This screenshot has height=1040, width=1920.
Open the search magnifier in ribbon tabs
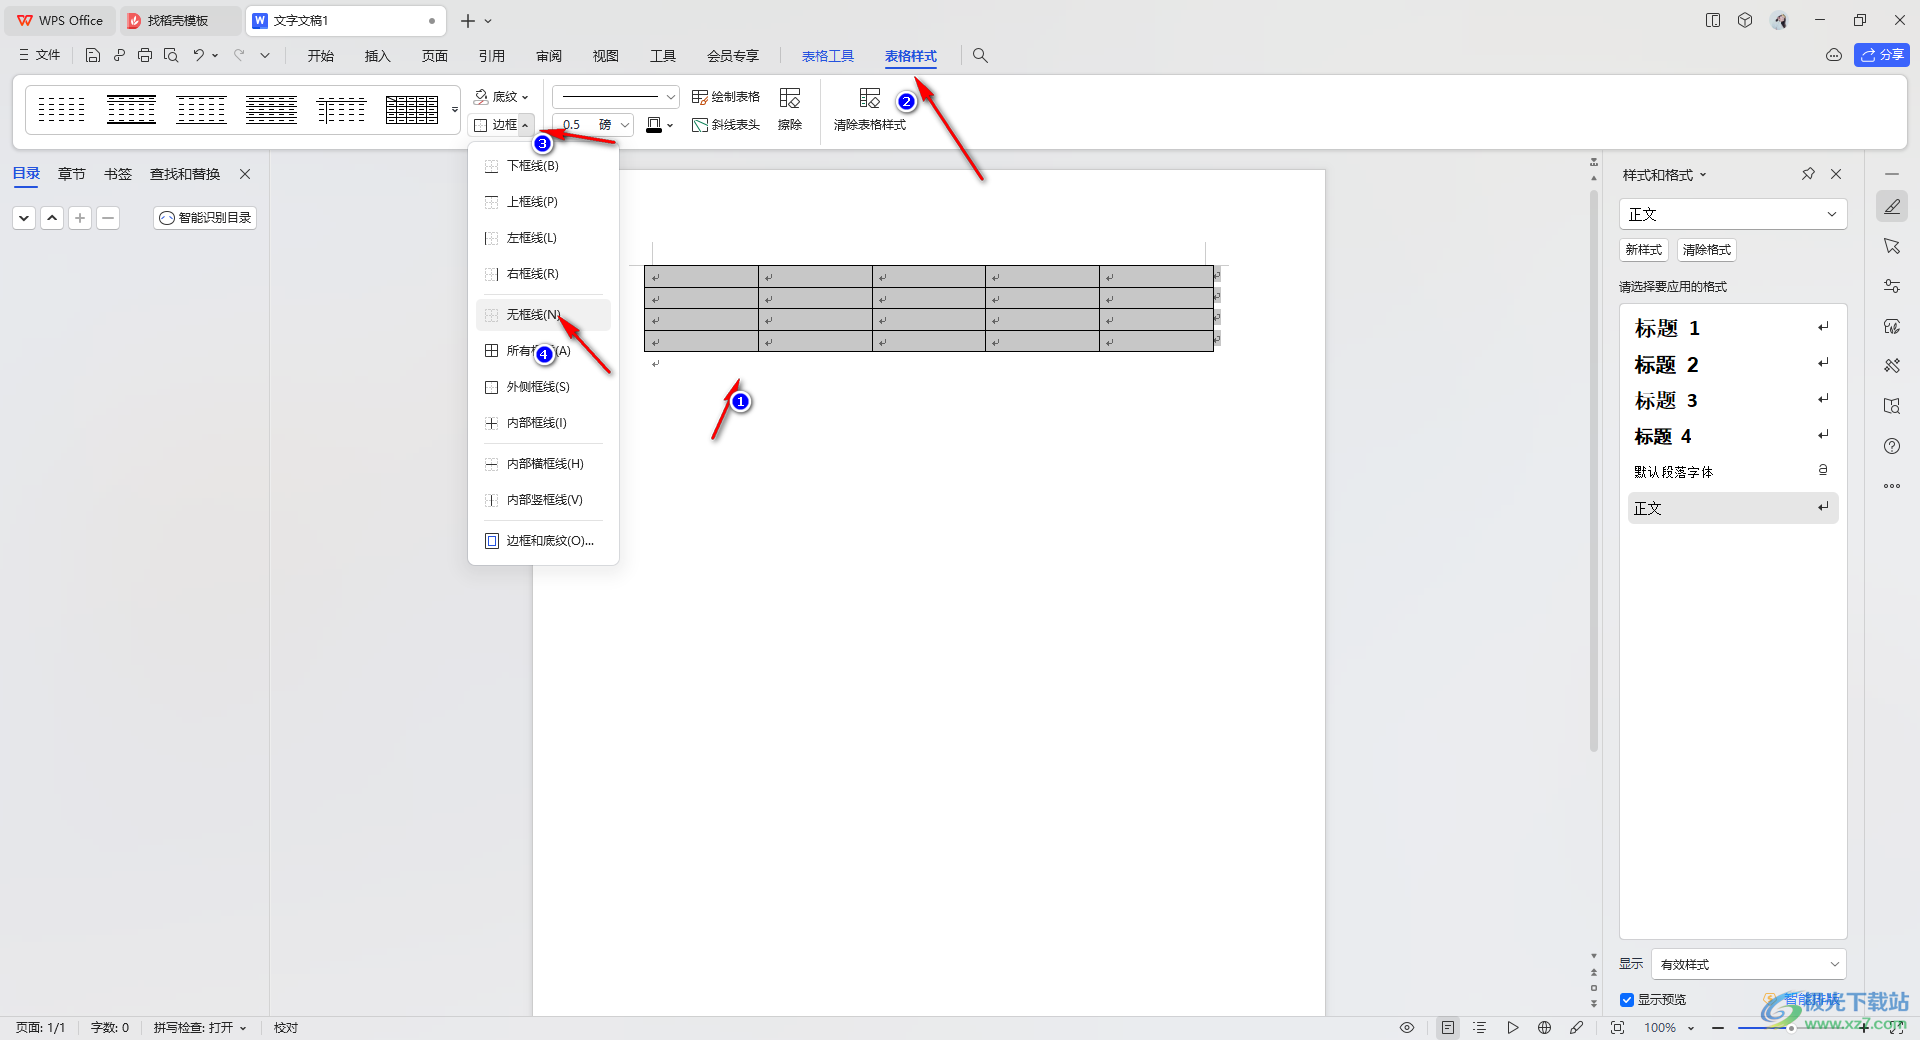[980, 56]
